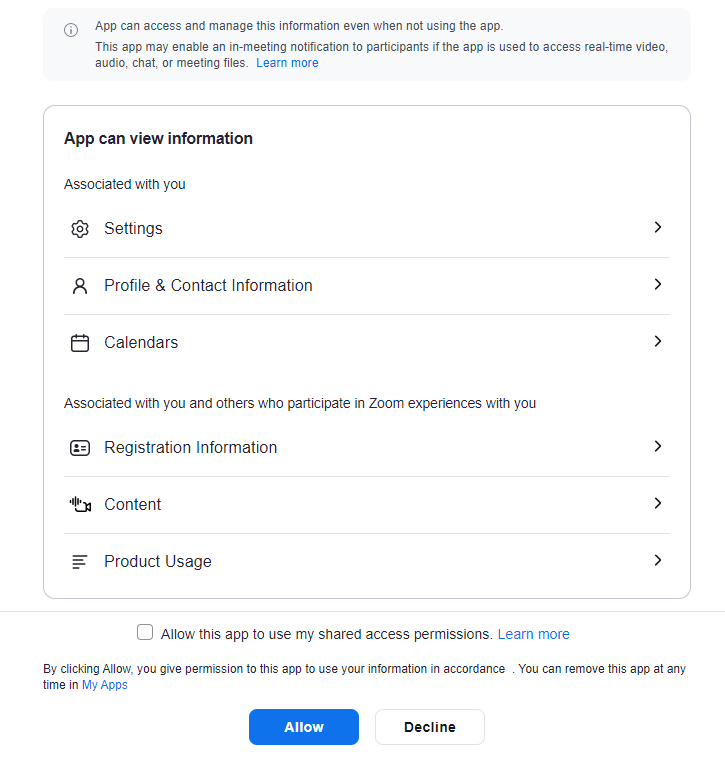The width and height of the screenshot is (725, 757).
Task: Expand Profile & Contact Information chevron
Action: [x=657, y=285]
